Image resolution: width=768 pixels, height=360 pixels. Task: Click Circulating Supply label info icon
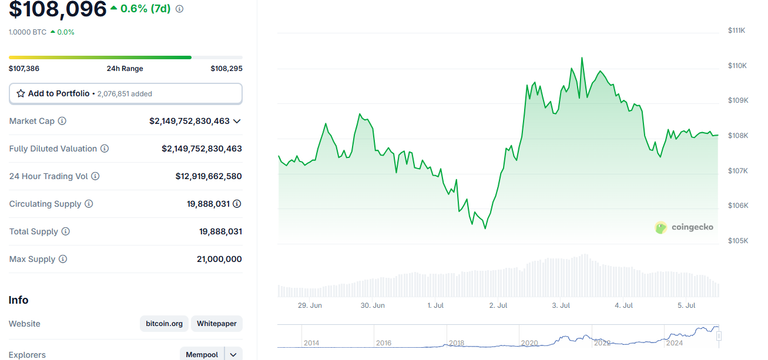89,204
